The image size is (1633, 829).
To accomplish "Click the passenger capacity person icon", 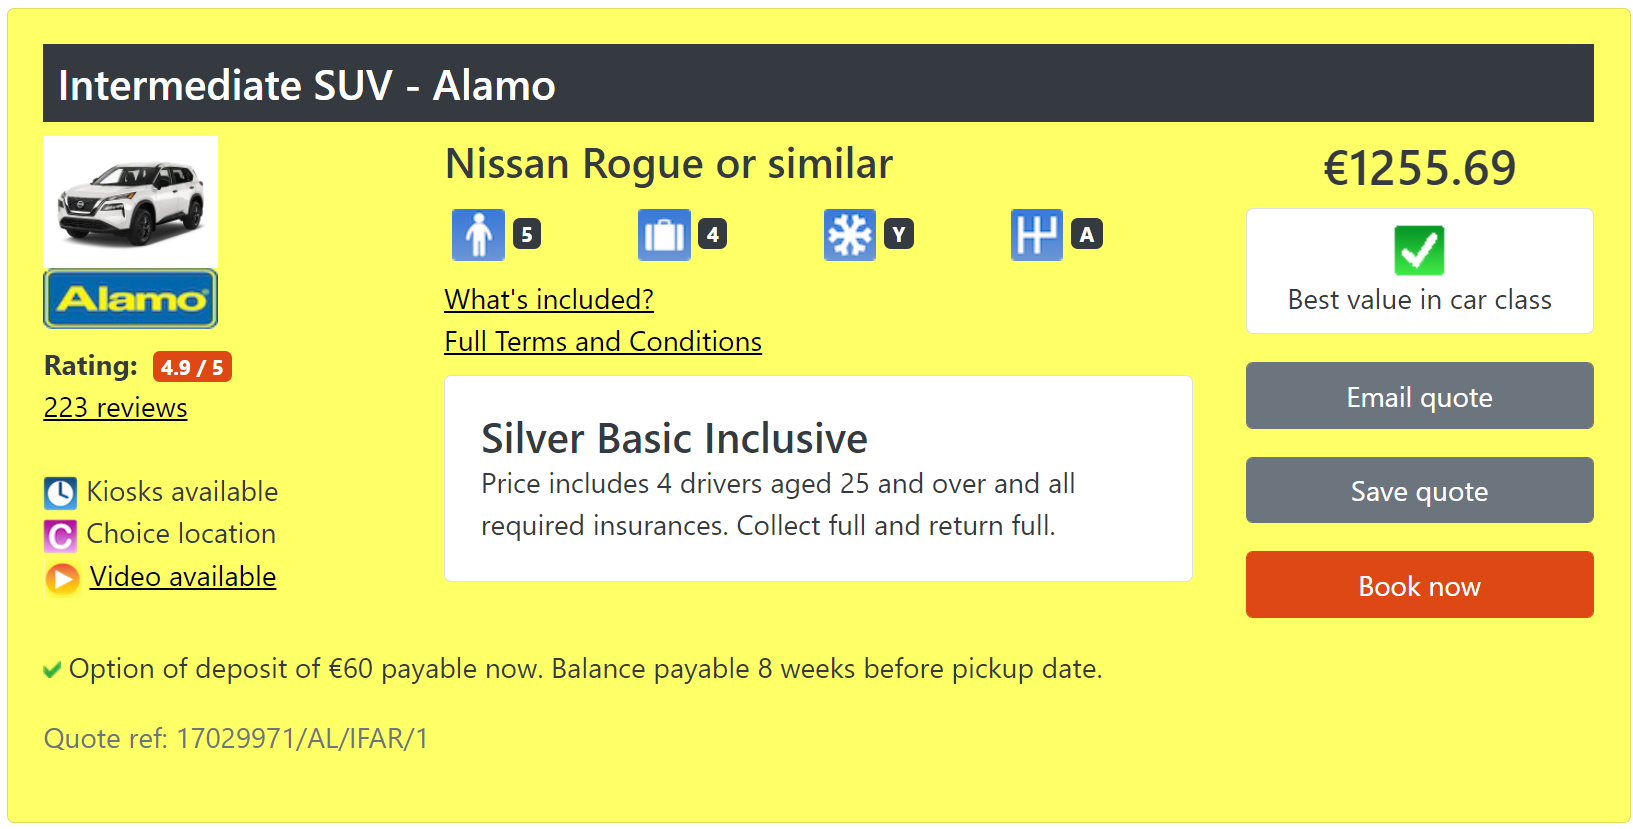I will pos(478,235).
